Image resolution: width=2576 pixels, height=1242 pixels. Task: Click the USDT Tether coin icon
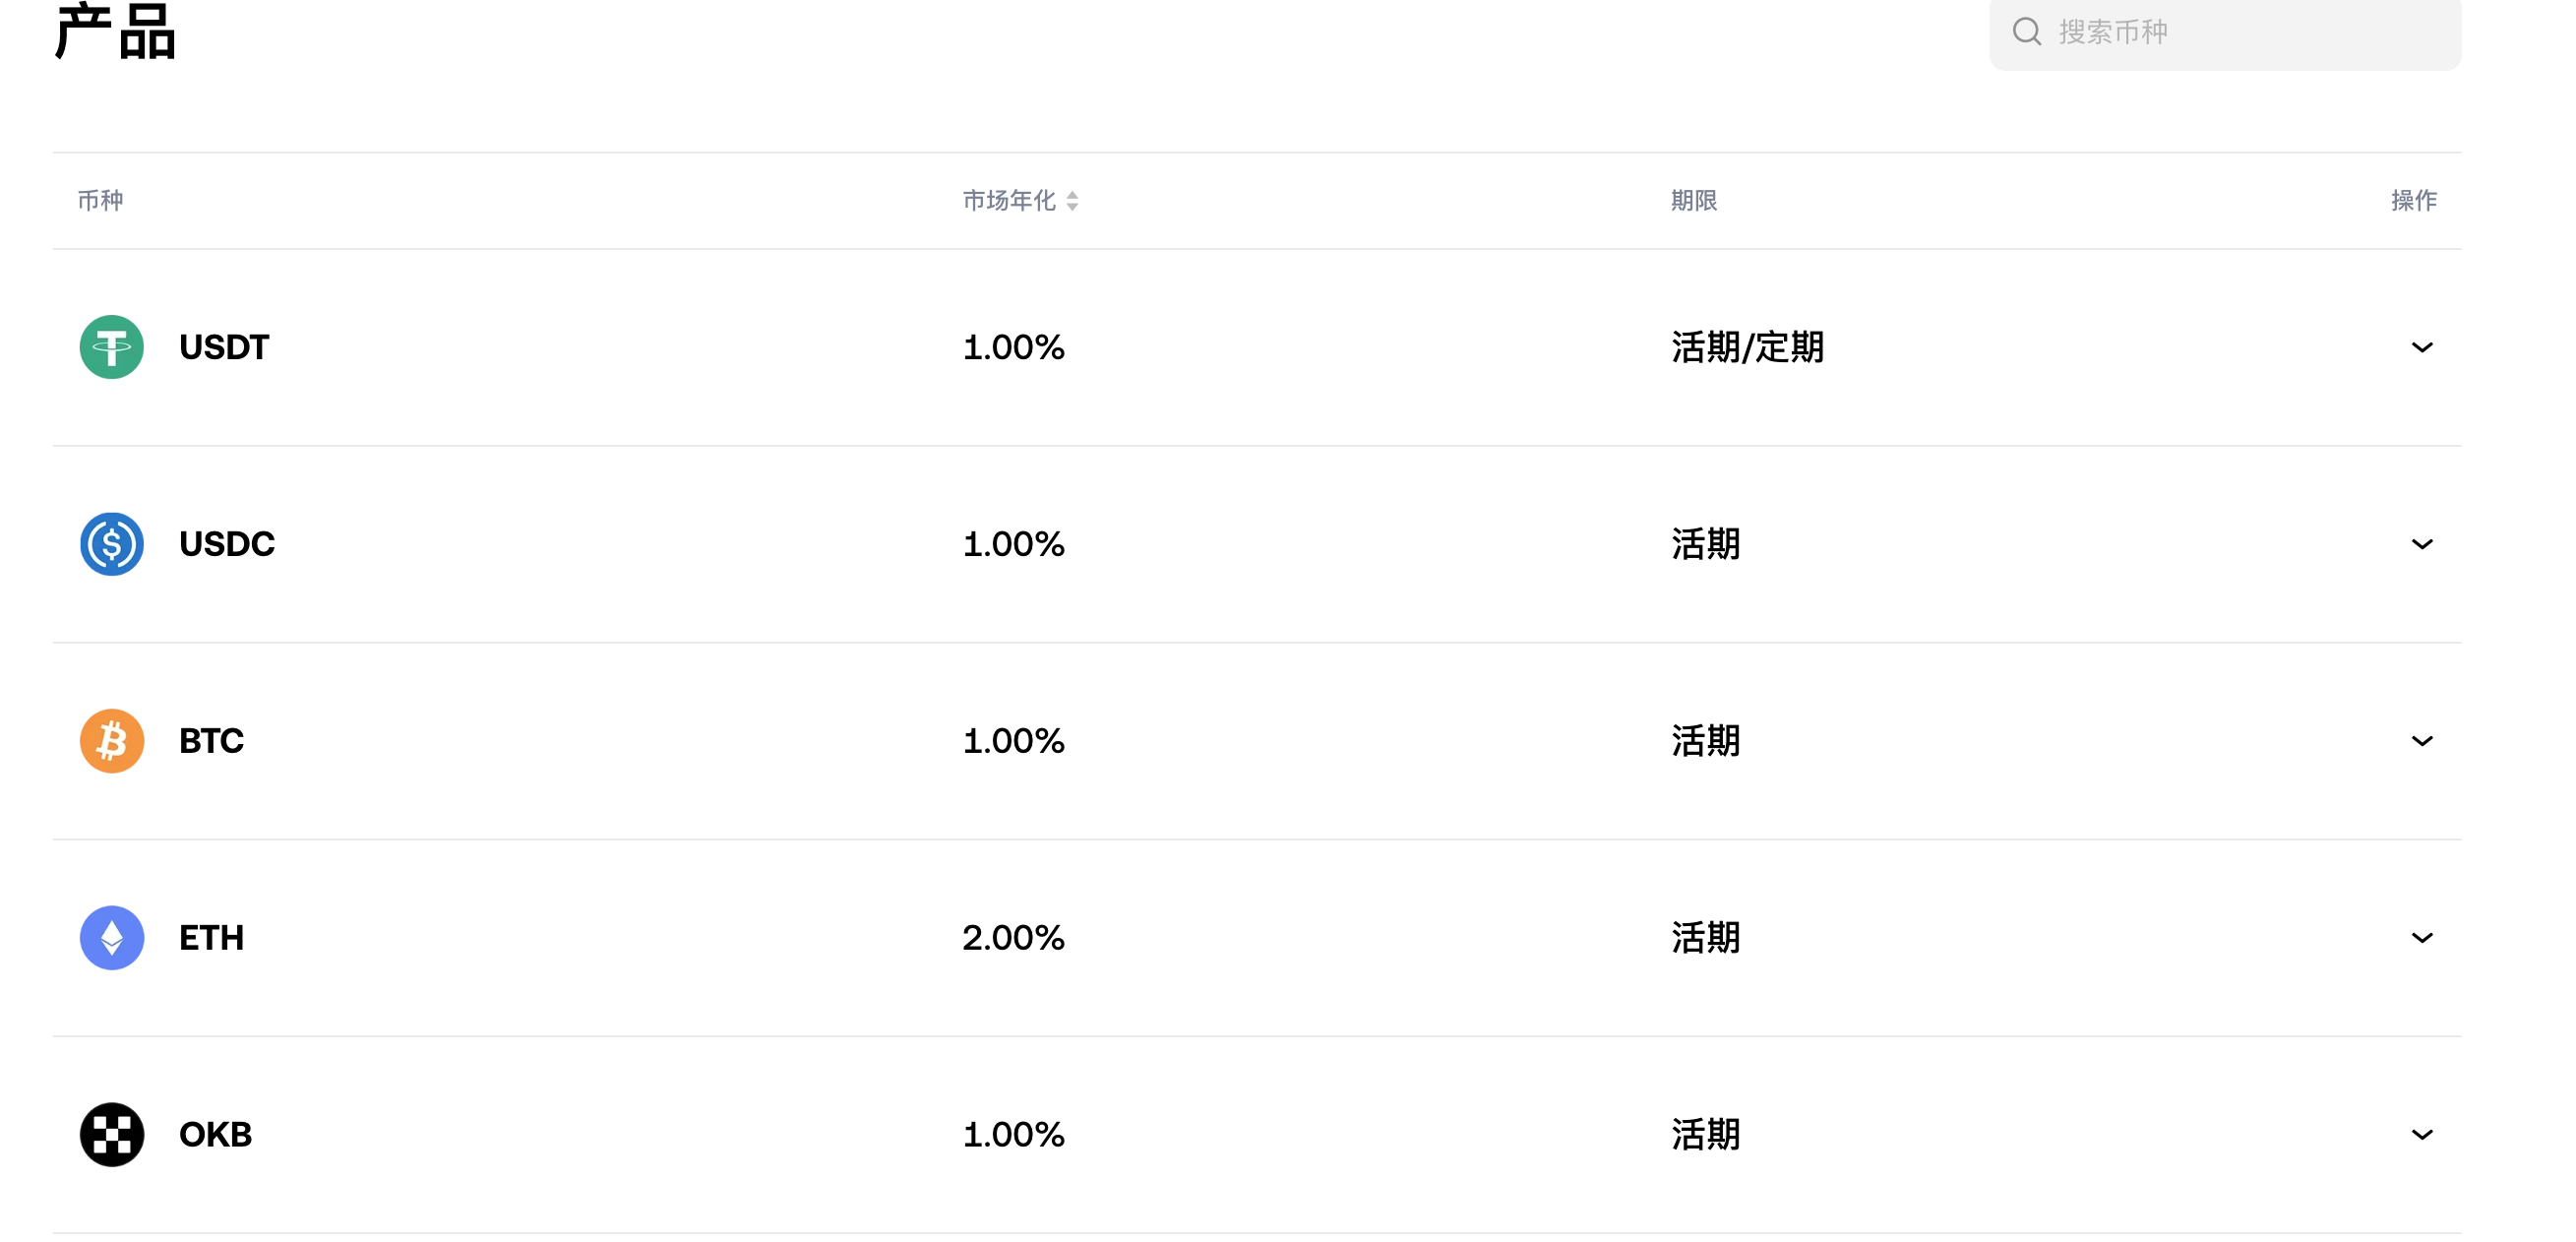click(x=111, y=347)
